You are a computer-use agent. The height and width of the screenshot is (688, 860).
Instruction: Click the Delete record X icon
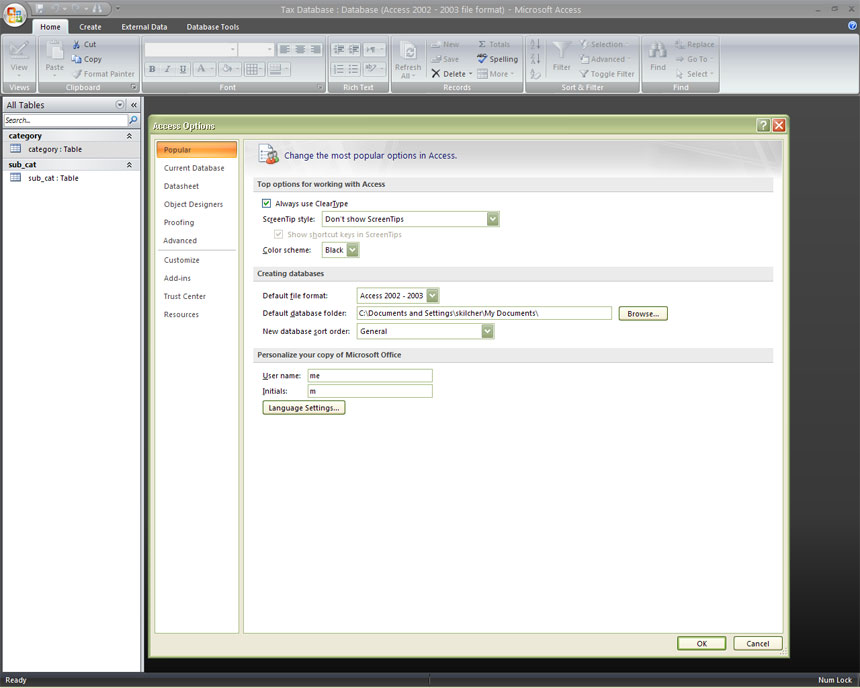pyautogui.click(x=436, y=74)
